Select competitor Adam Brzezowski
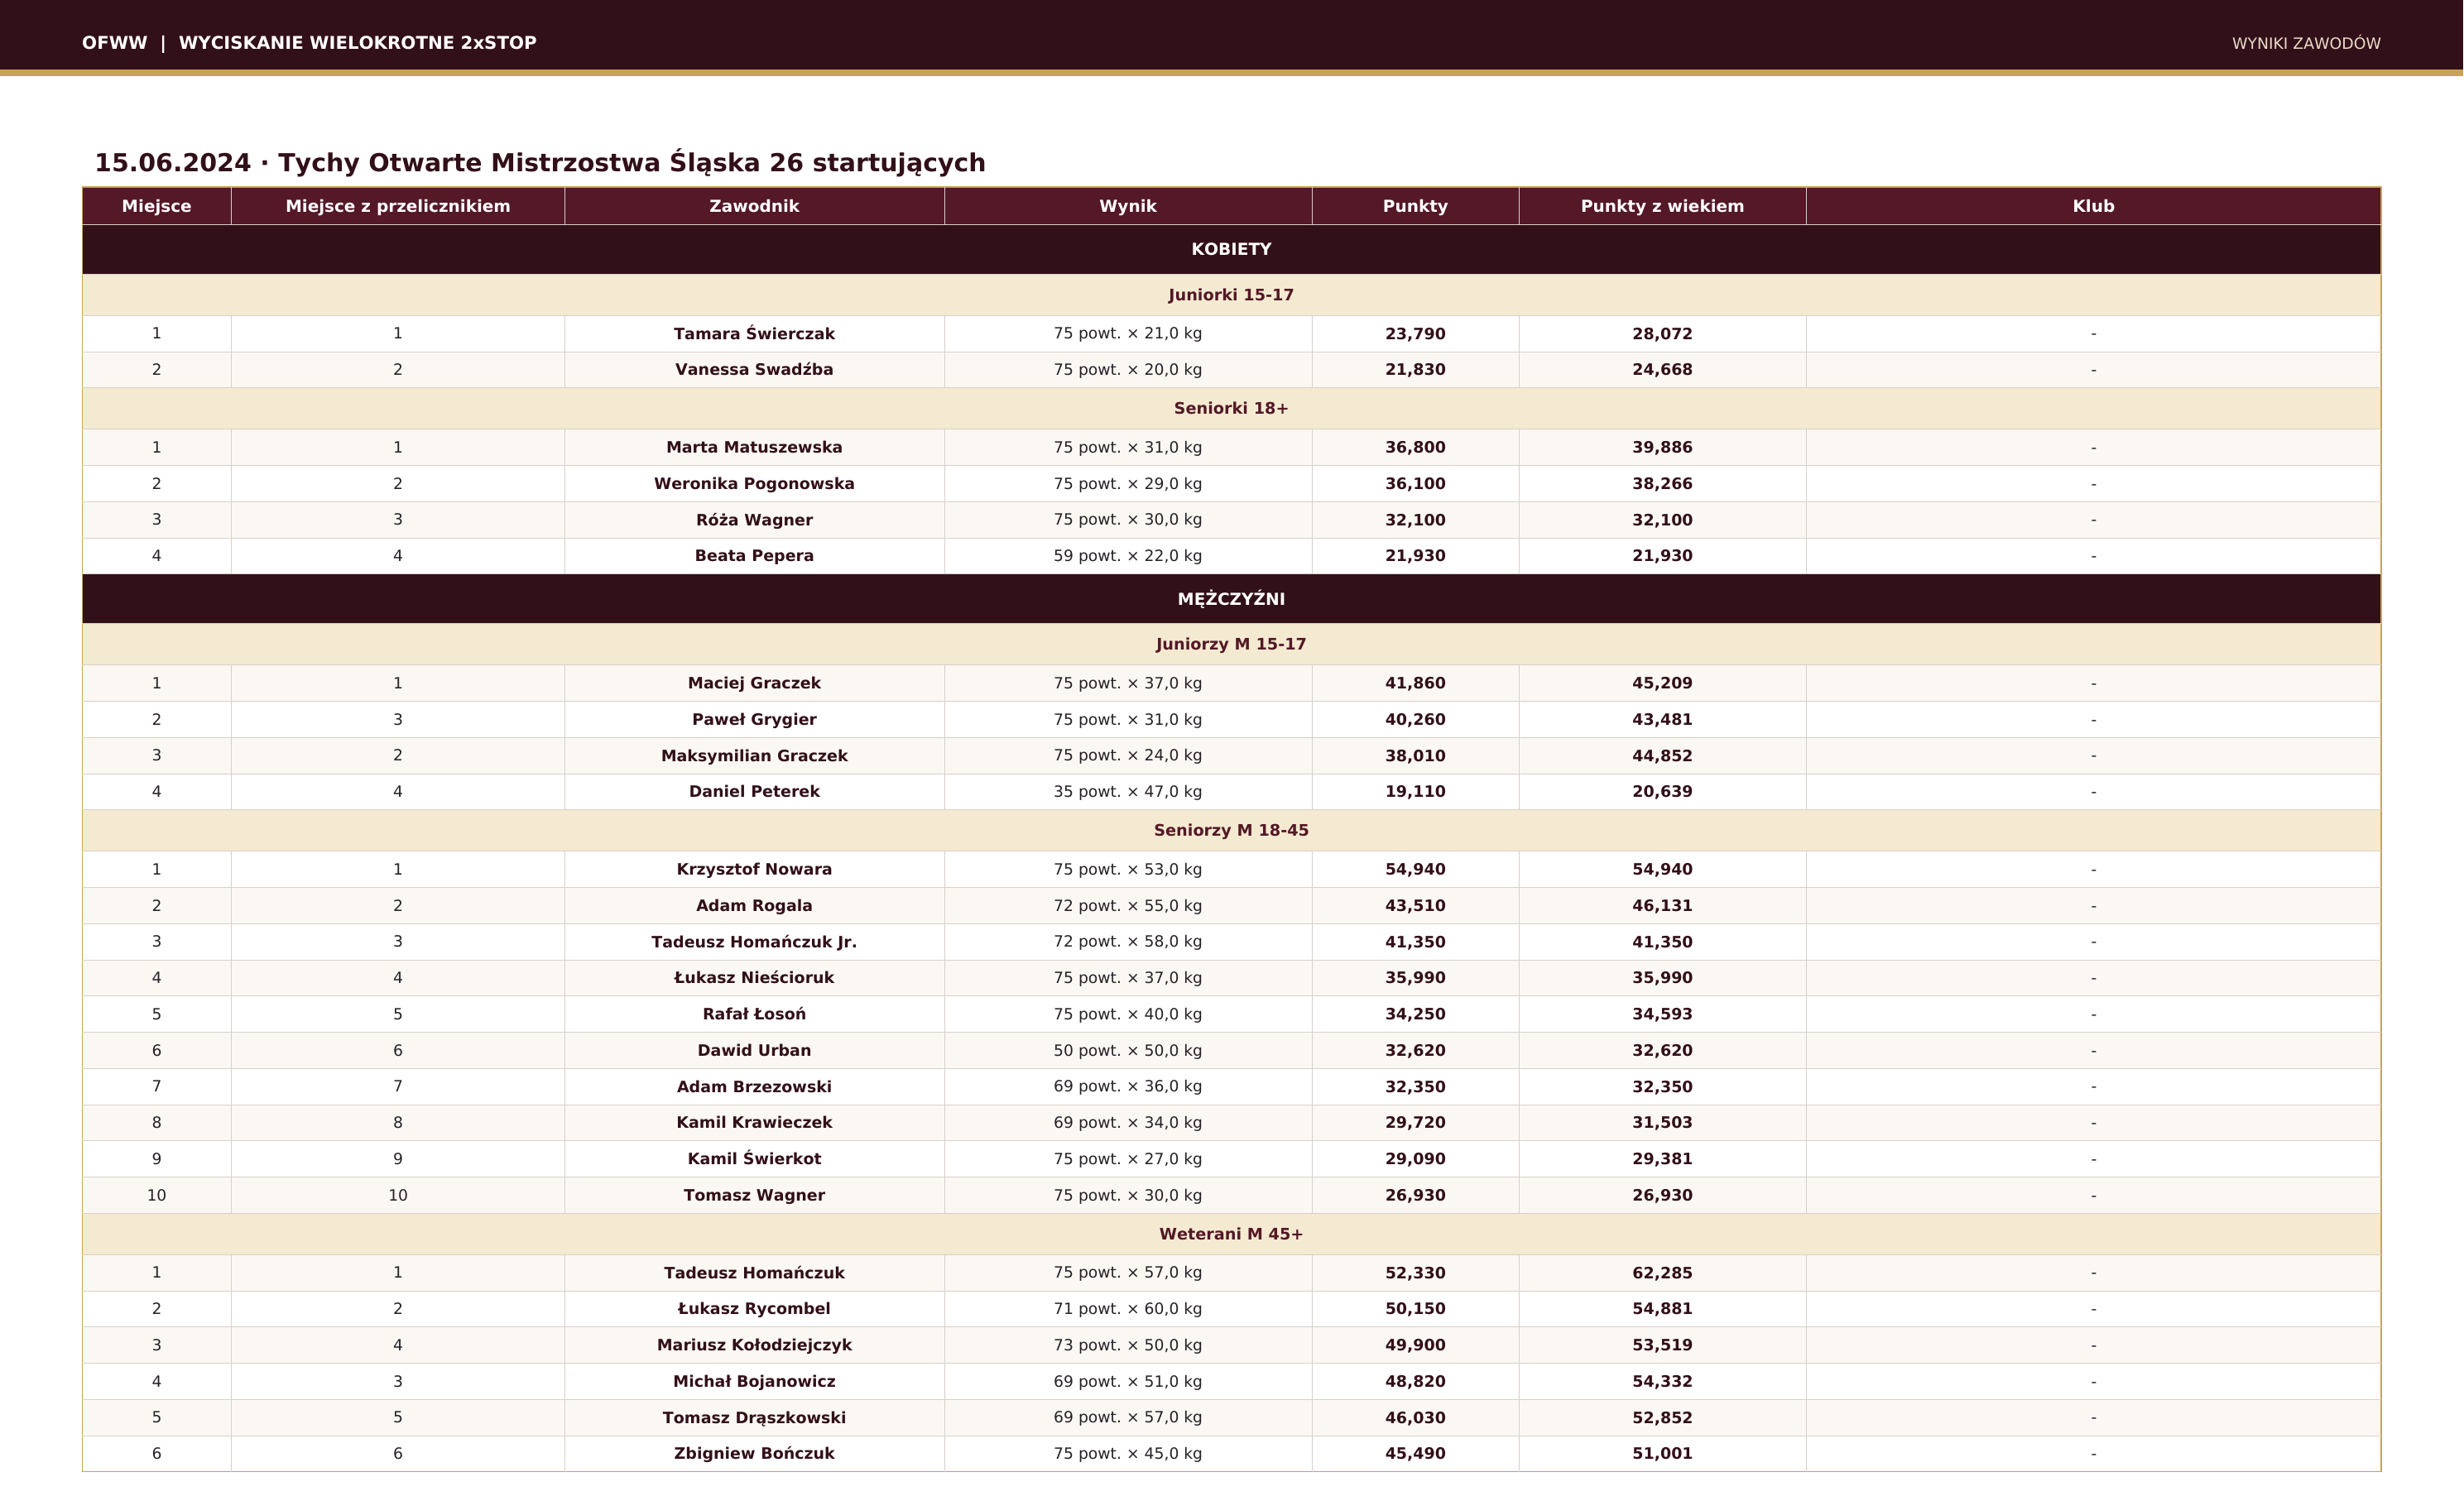 click(x=754, y=1087)
